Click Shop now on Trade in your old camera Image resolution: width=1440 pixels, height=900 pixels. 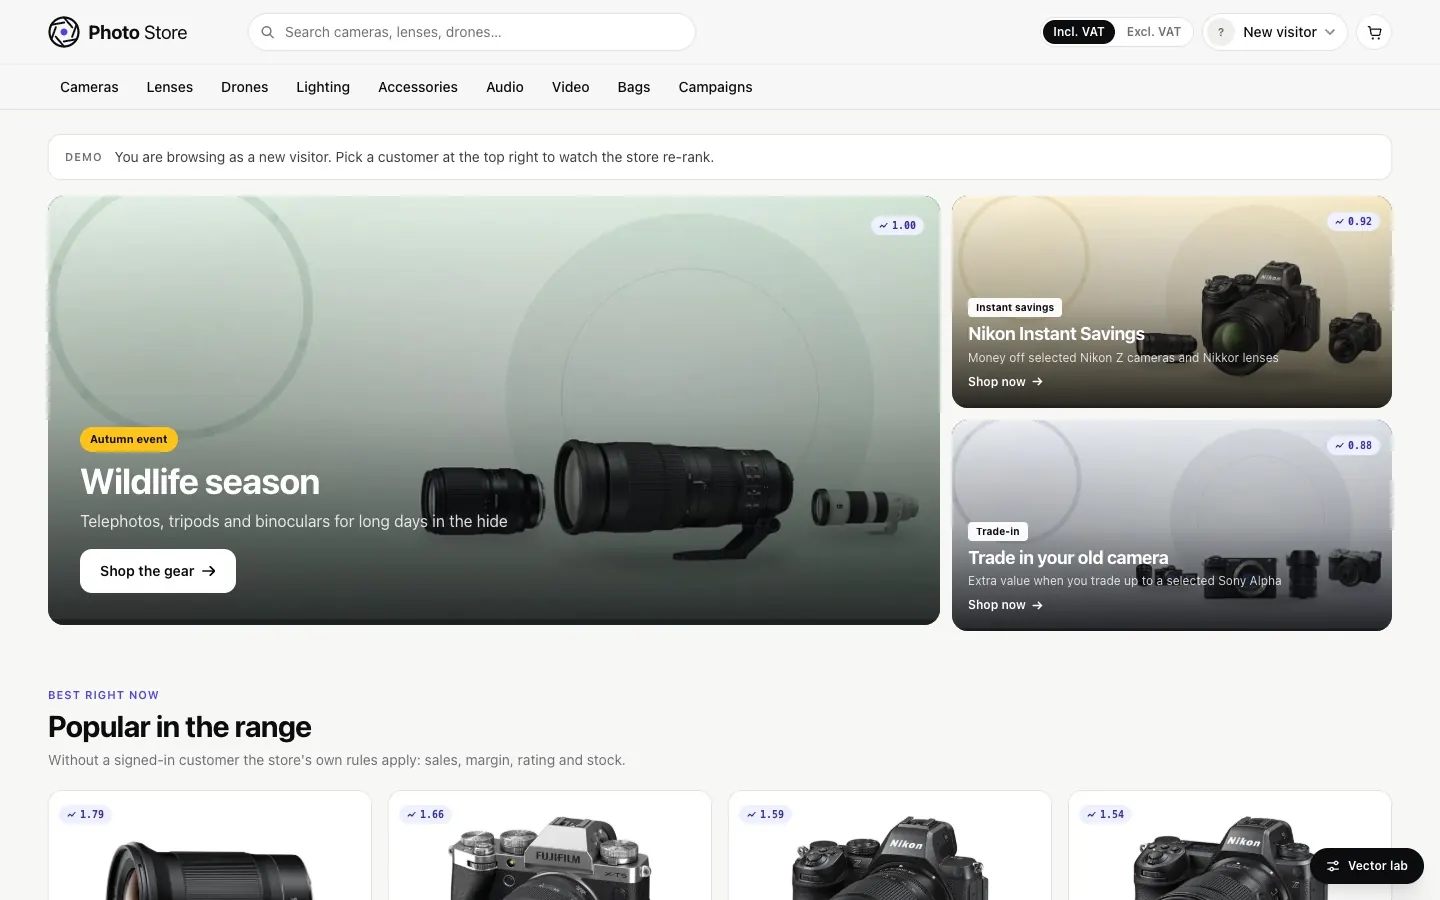pyautogui.click(x=1005, y=605)
